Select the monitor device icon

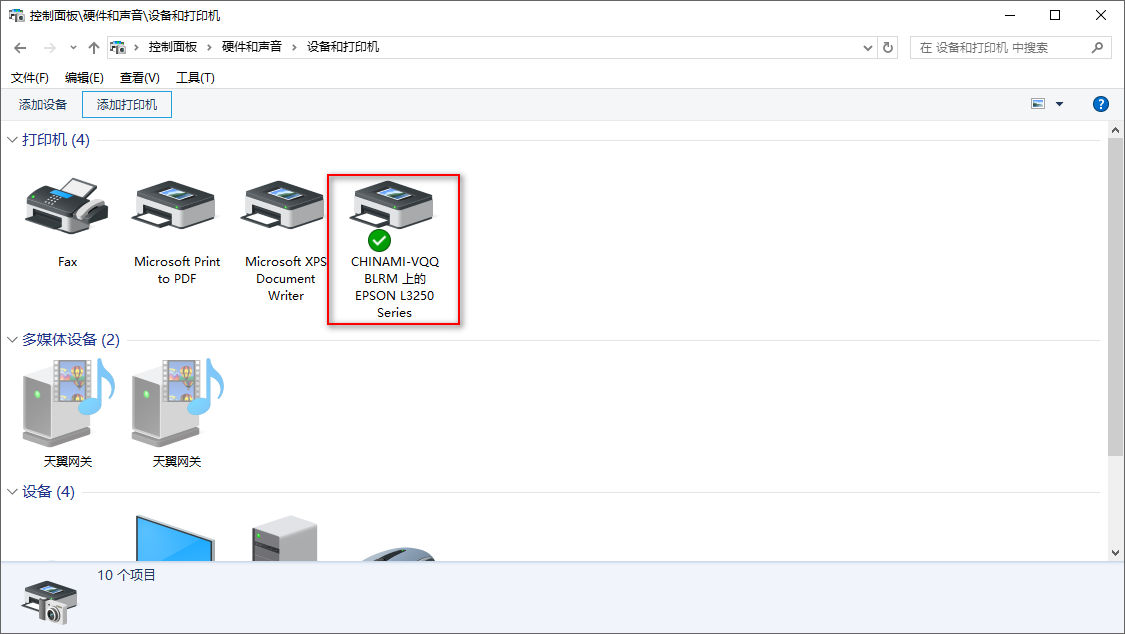[175, 538]
